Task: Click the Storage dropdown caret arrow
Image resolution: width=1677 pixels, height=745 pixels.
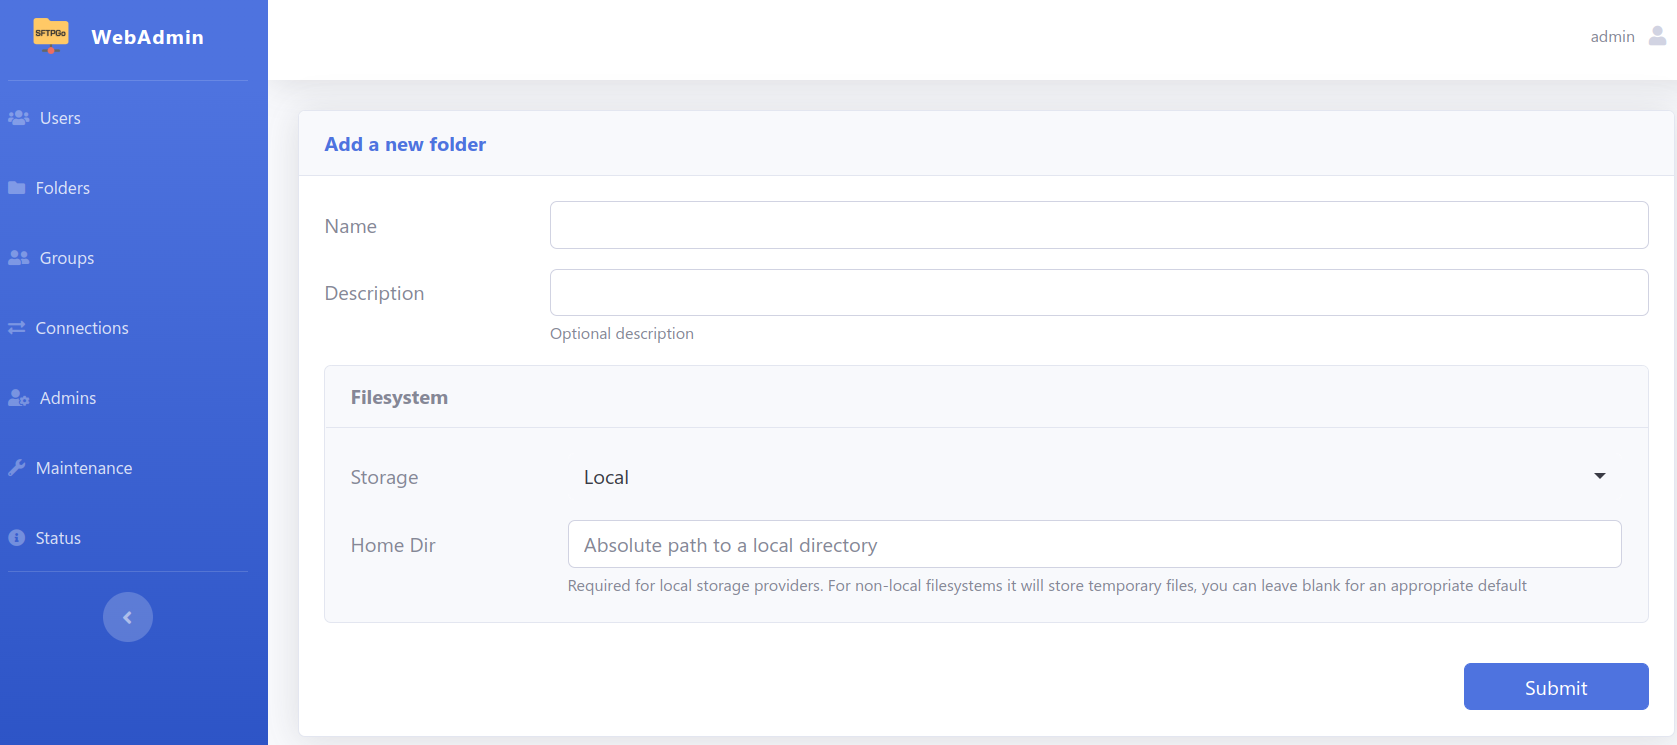Action: coord(1599,476)
